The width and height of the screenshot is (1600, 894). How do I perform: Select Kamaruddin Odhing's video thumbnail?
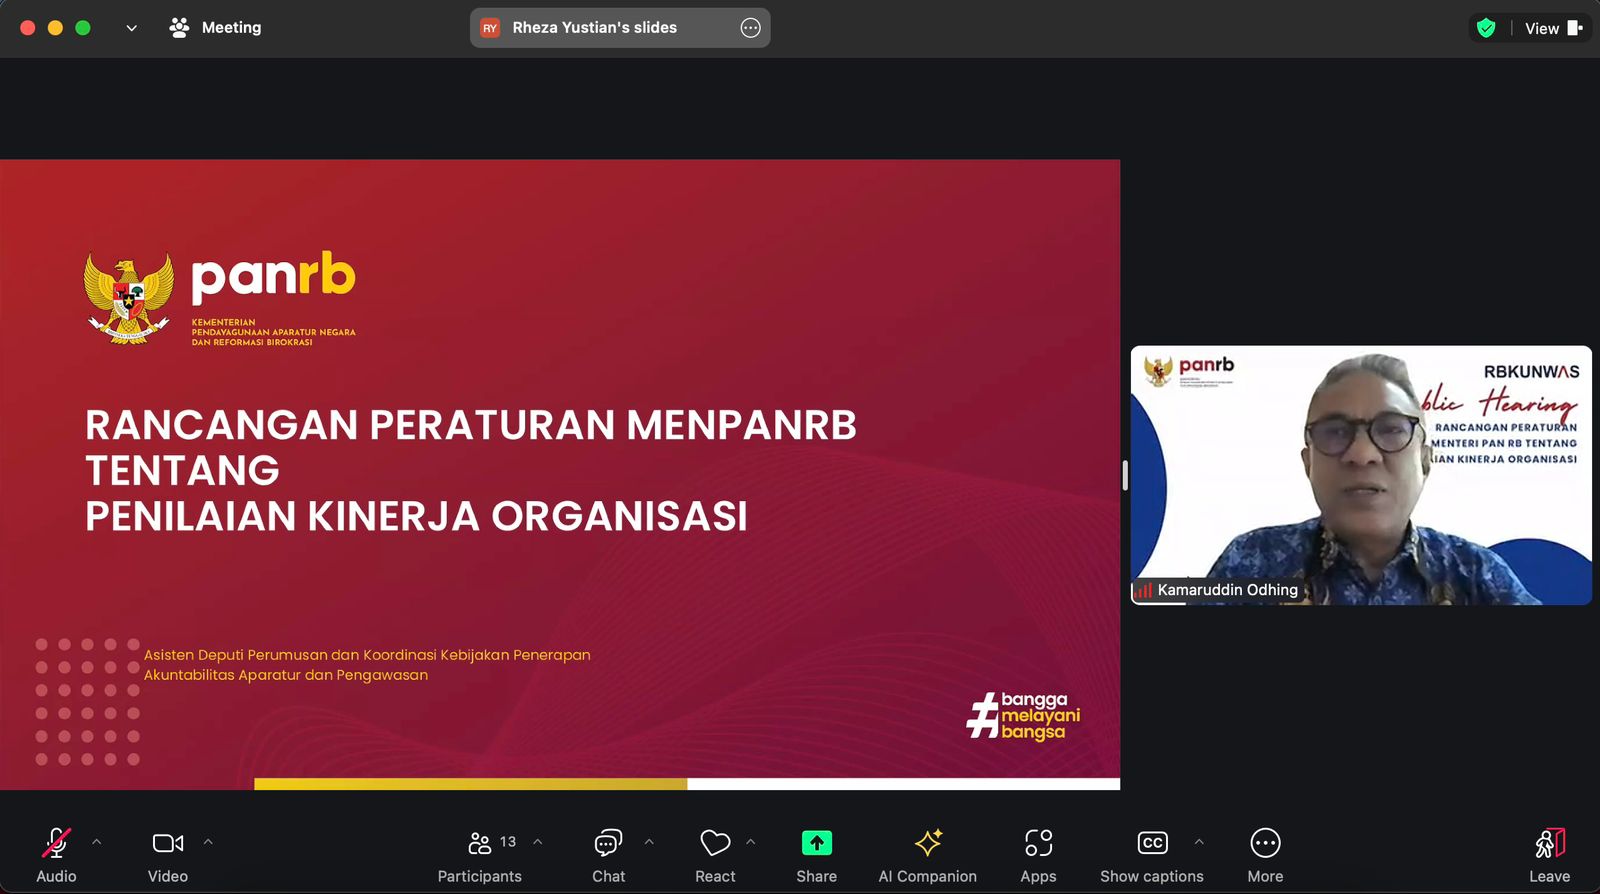click(1361, 475)
